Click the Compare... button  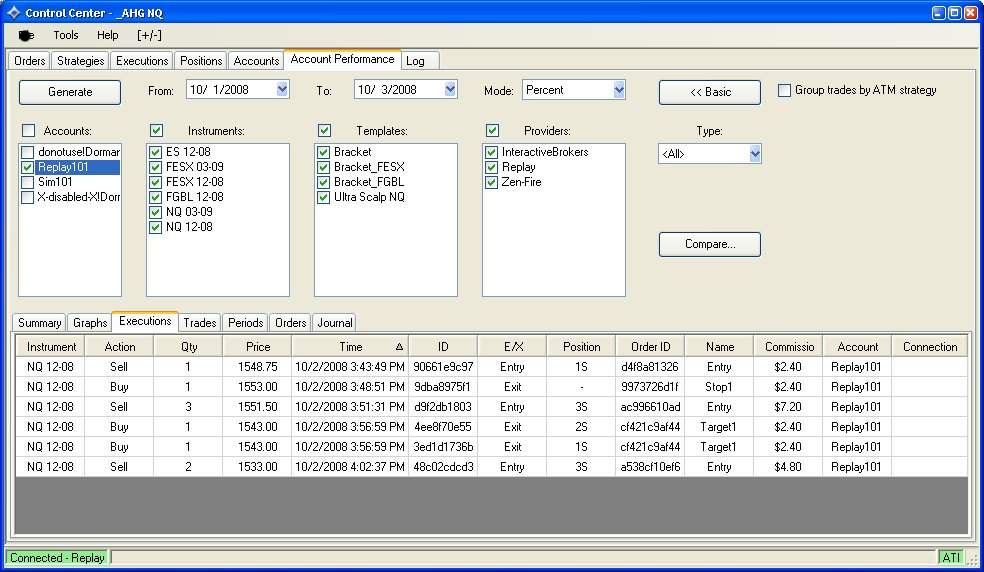point(710,244)
